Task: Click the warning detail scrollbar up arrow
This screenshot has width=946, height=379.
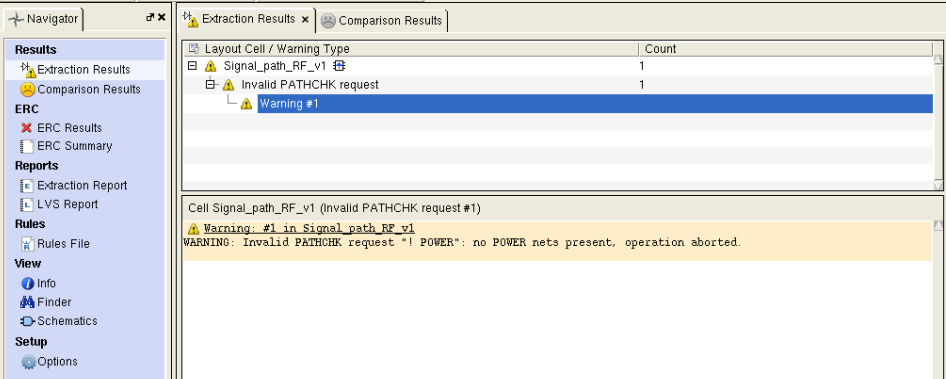Action: 938,225
